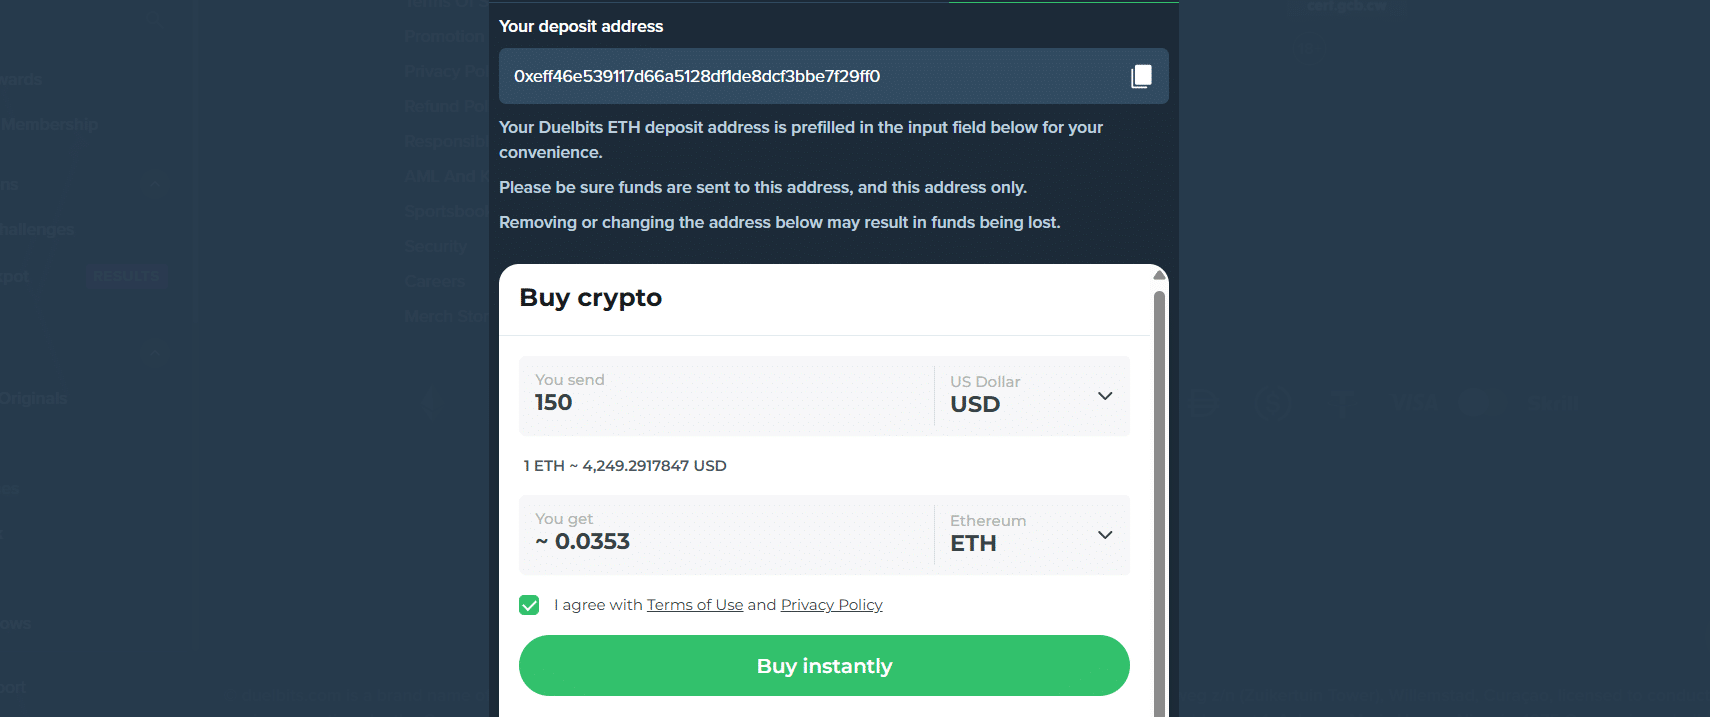1710x717 pixels.
Task: Open the Terms of Use link
Action: point(695,604)
